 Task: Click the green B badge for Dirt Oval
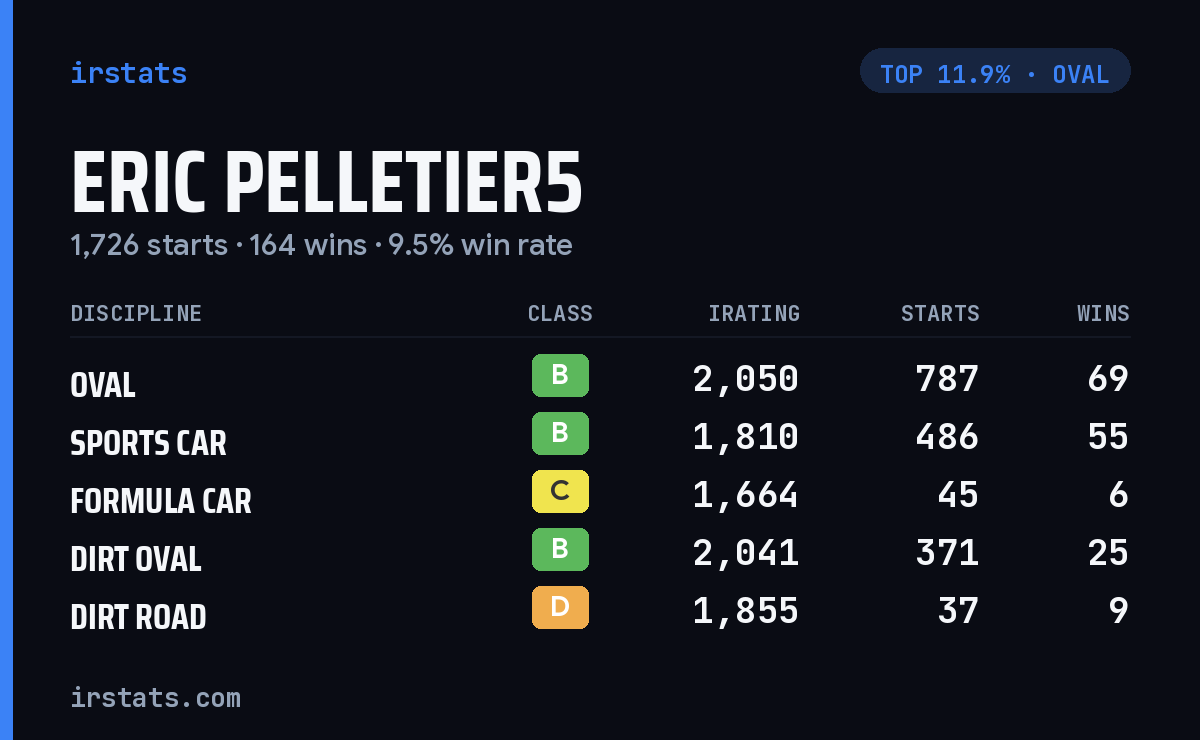coord(560,550)
